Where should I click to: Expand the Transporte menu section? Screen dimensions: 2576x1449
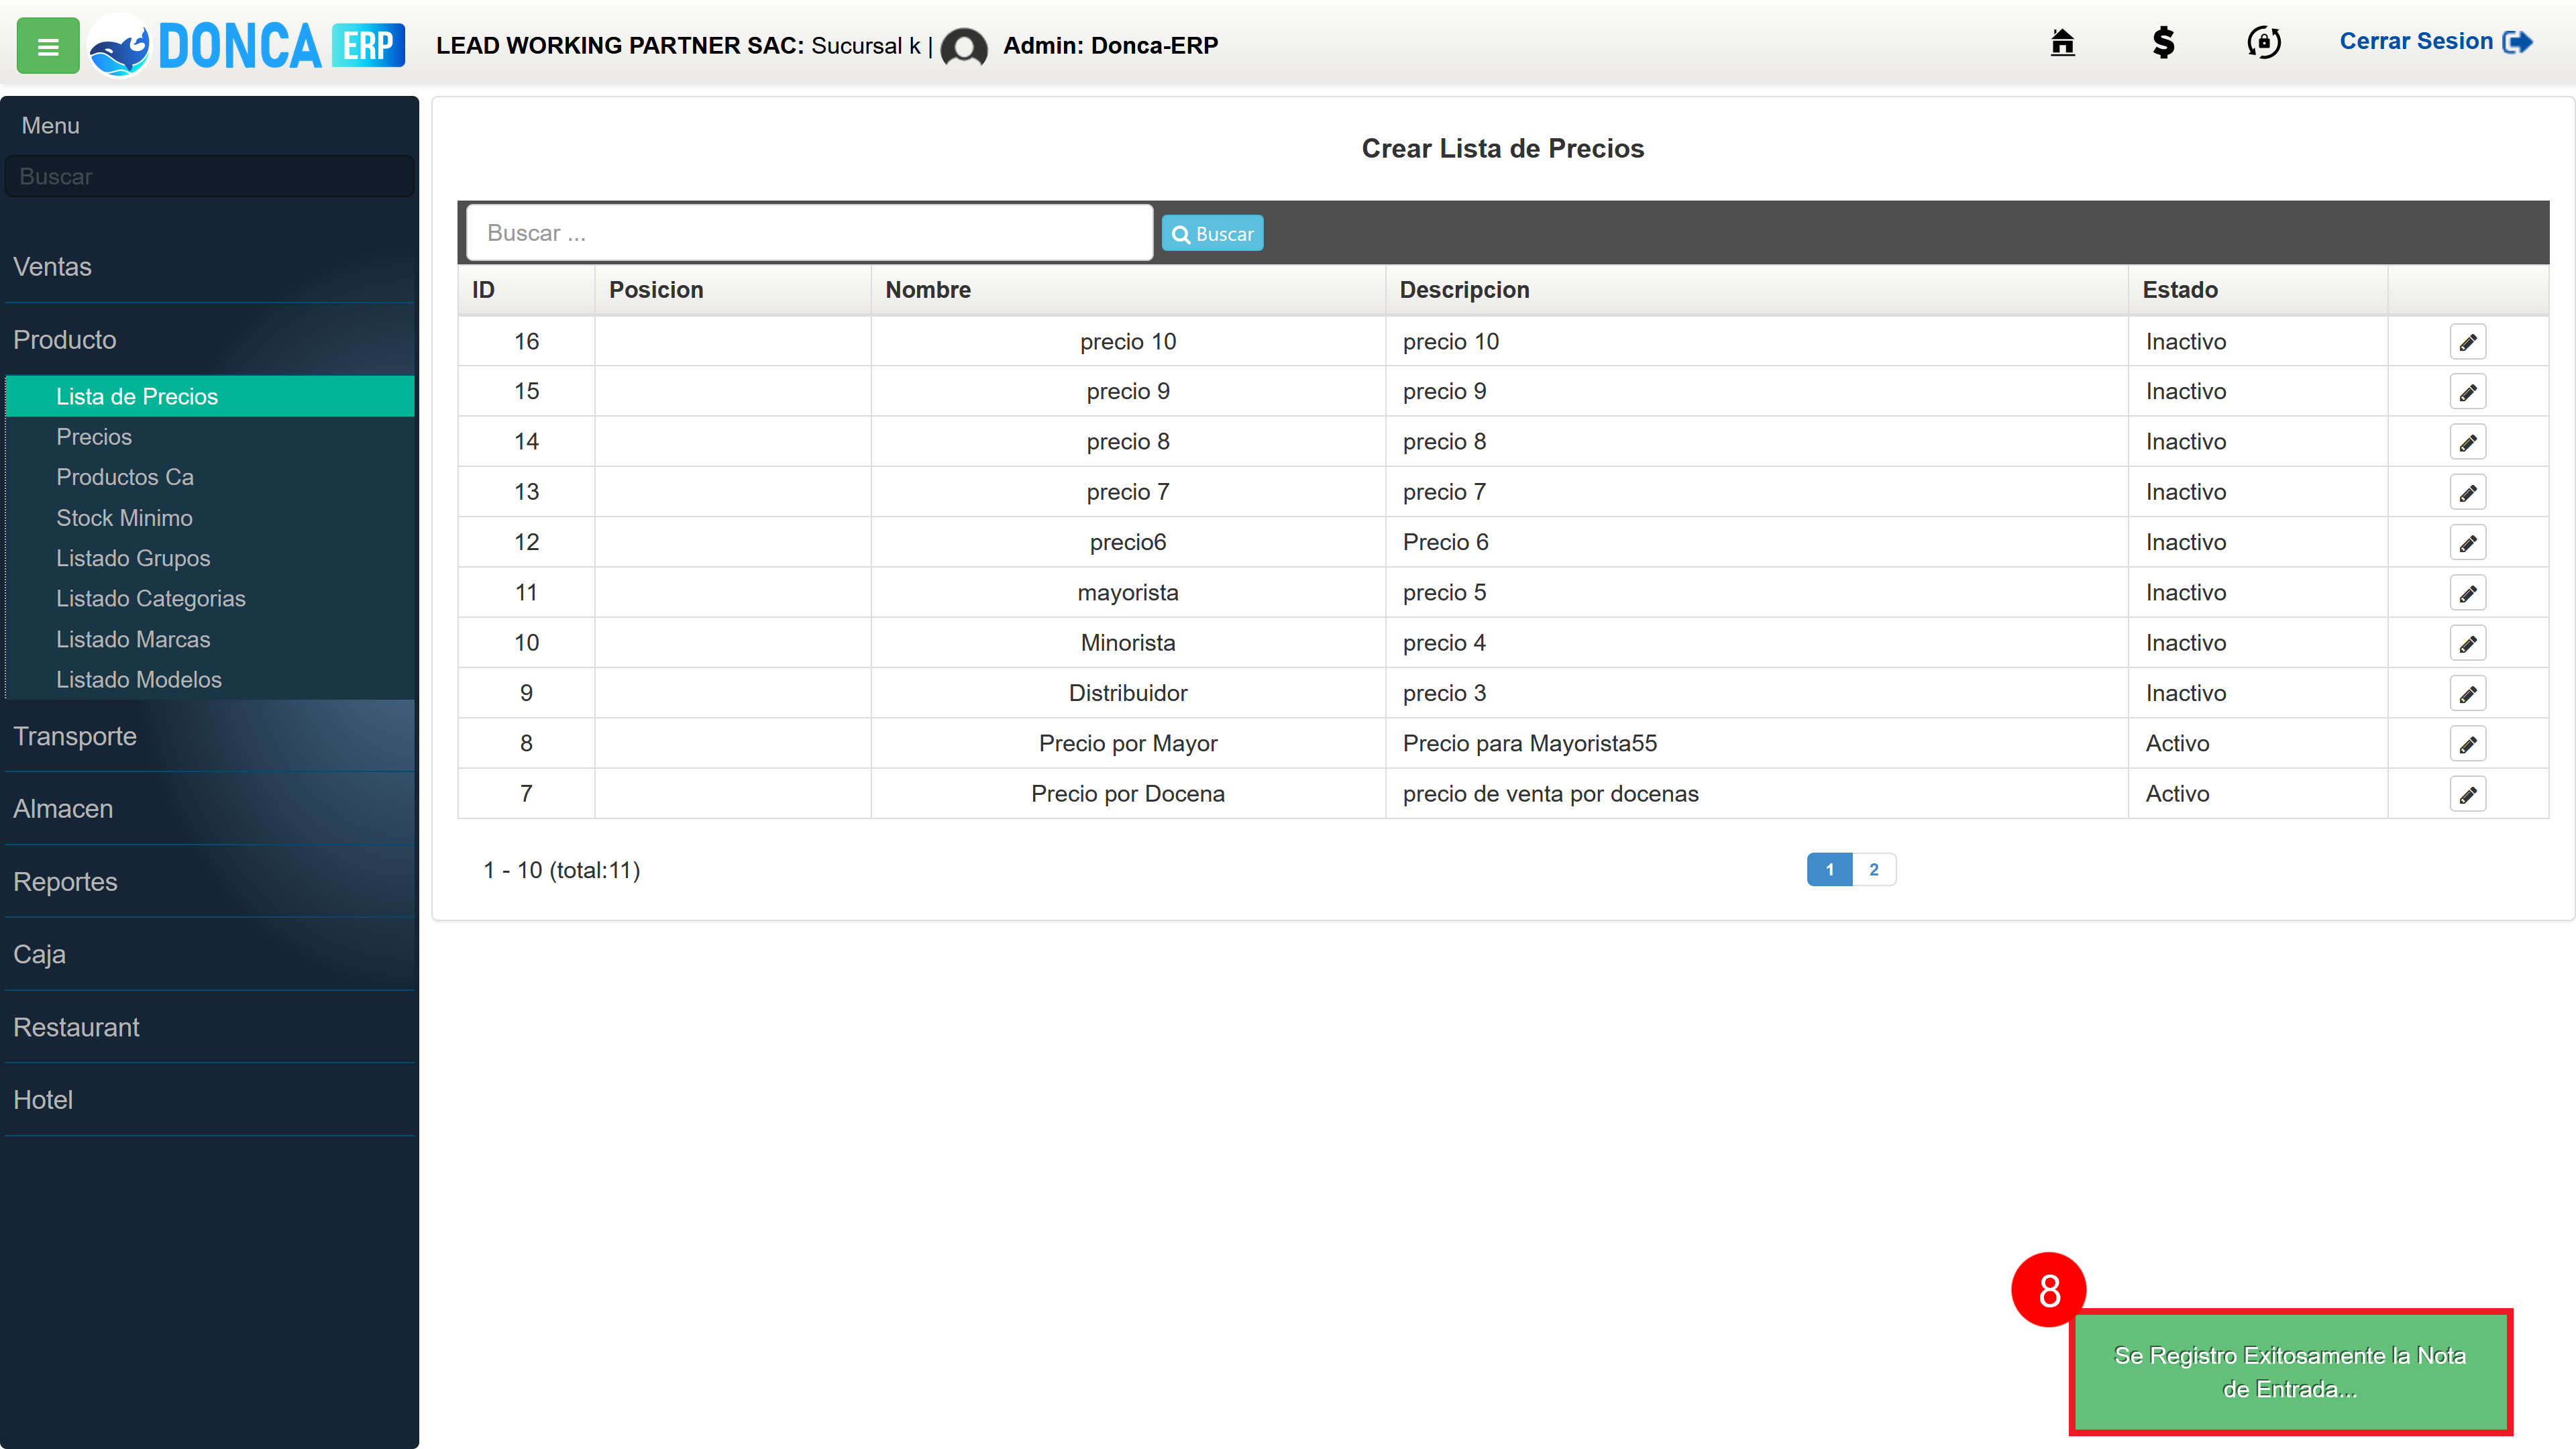pyautogui.click(x=209, y=736)
